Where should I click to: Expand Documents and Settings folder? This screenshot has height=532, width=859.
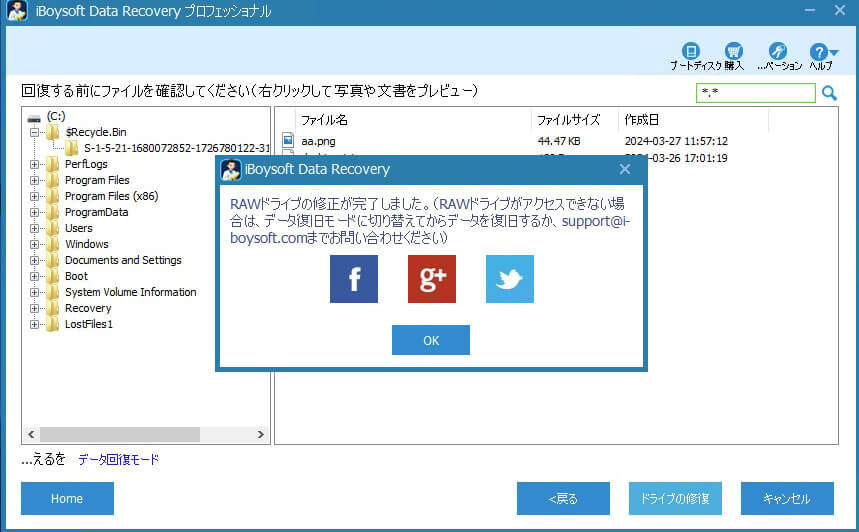pyautogui.click(x=35, y=260)
